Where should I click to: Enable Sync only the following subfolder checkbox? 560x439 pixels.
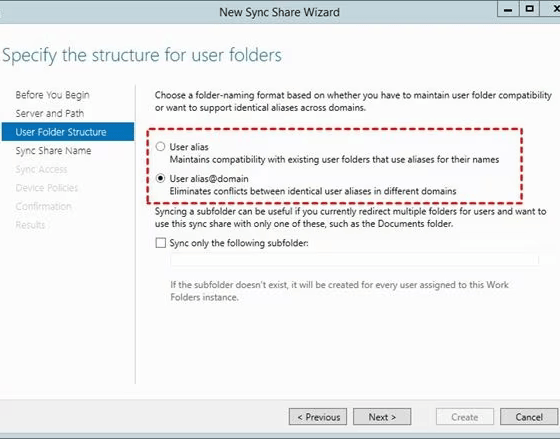click(161, 243)
